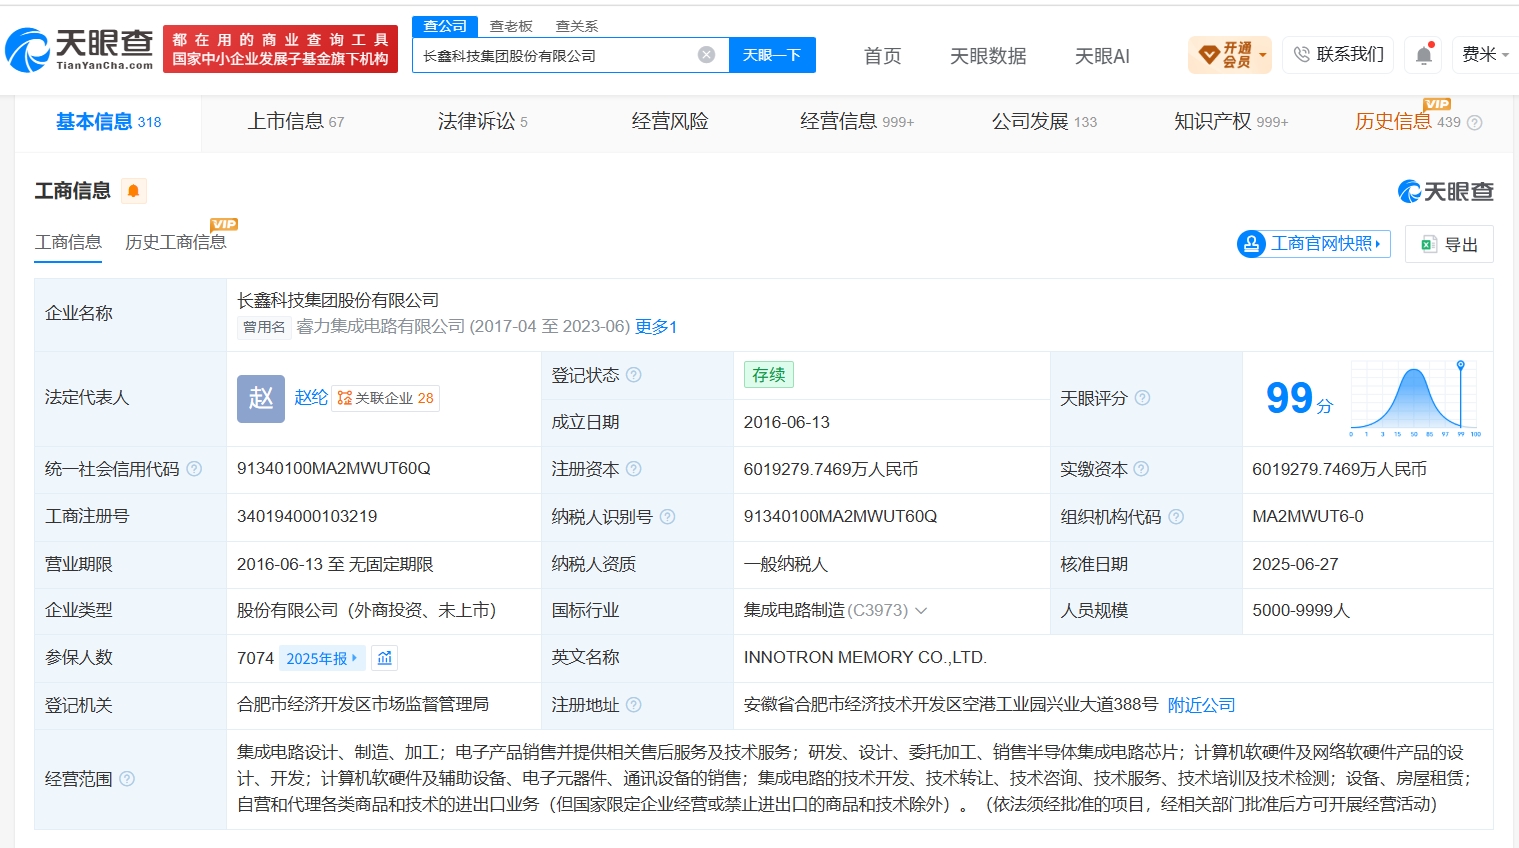1519x848 pixels.
Task: Click the company name search input field
Action: 555,55
